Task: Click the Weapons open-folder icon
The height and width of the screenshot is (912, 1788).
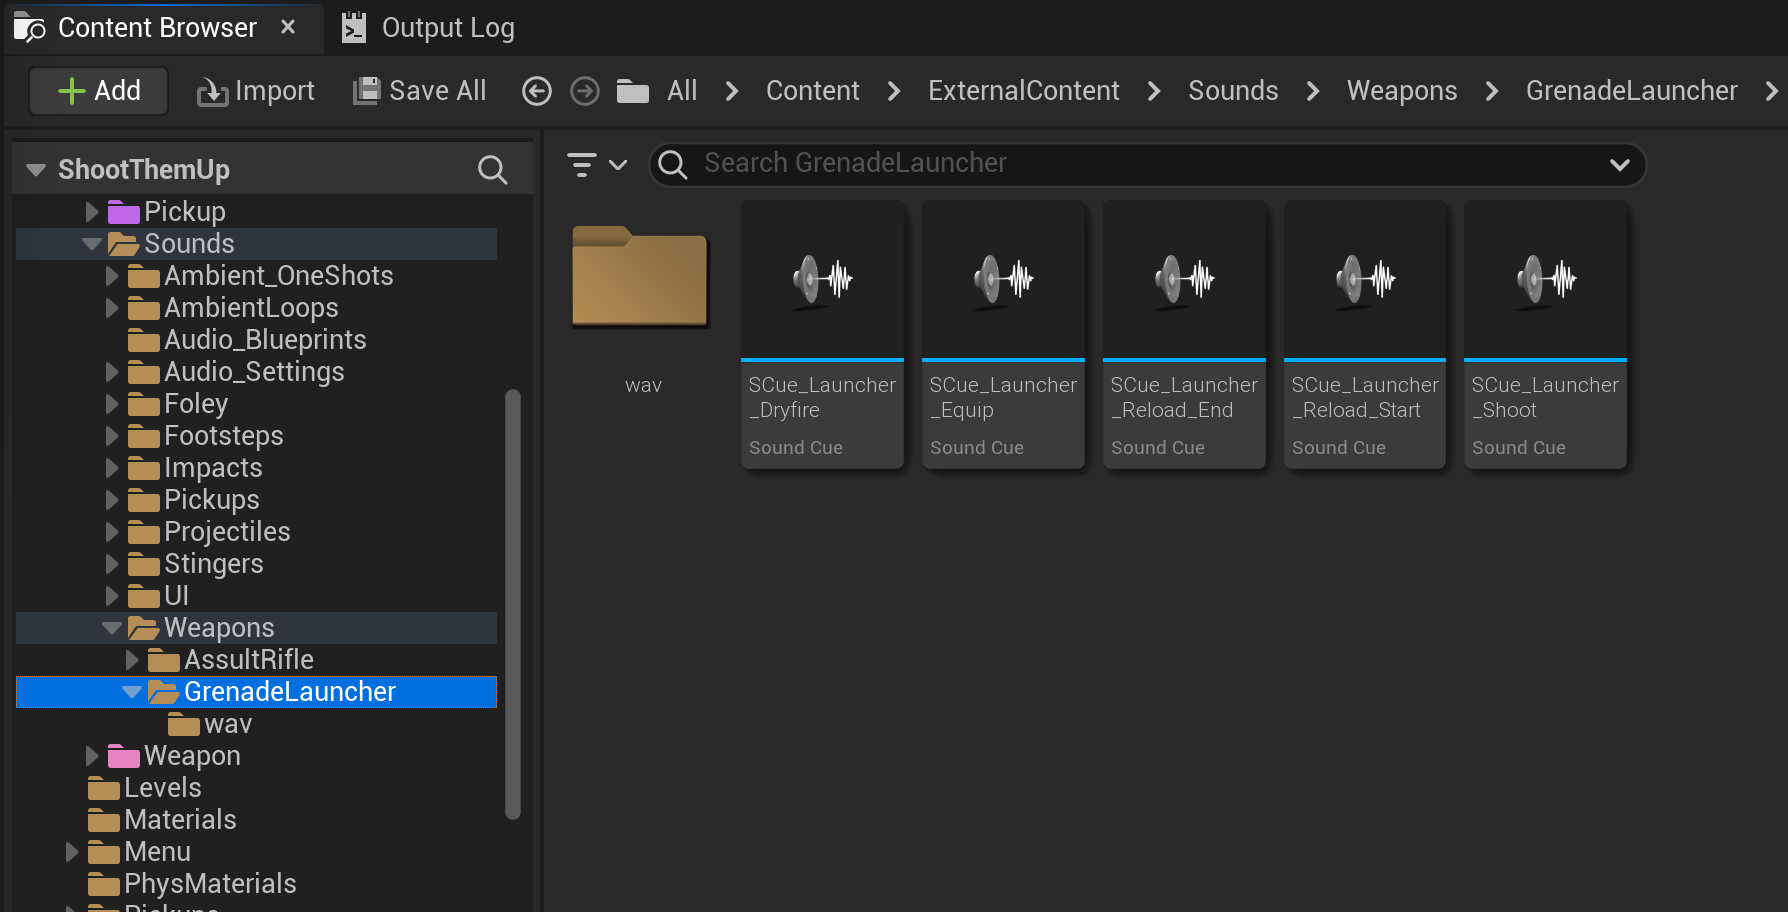Action: pos(143,628)
